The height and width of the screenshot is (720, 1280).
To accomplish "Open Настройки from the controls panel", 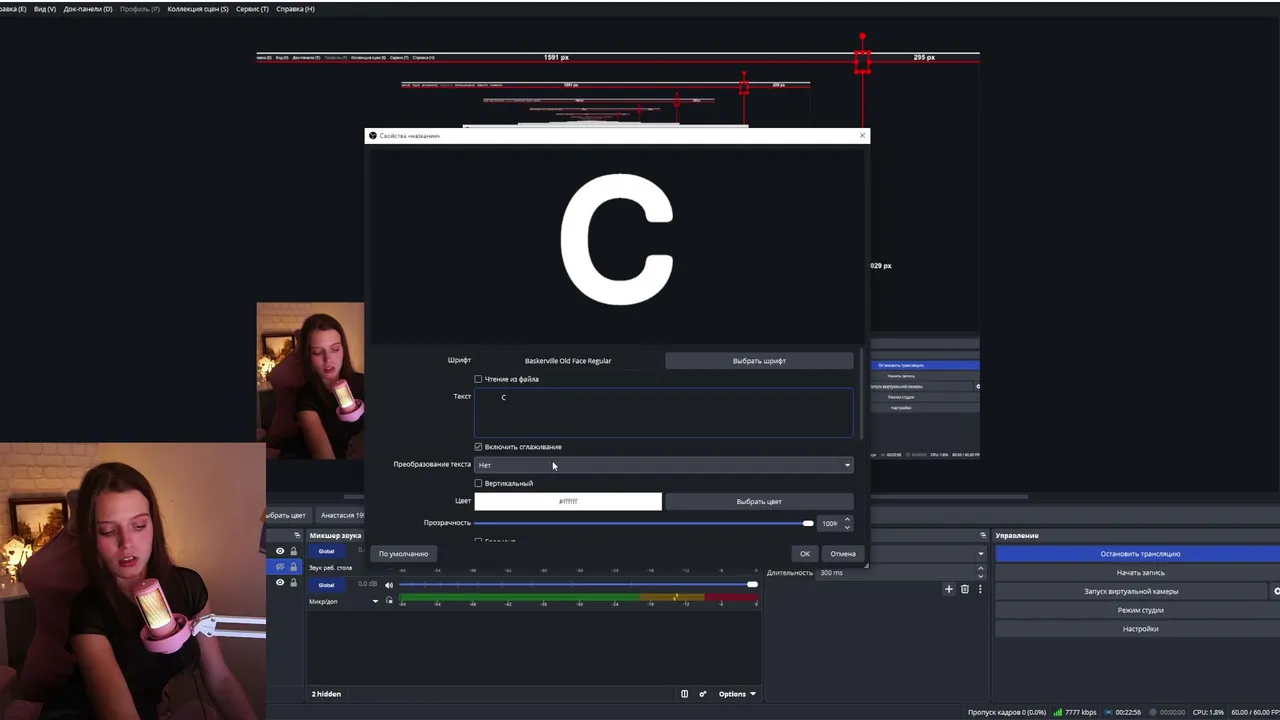I will tap(1140, 629).
